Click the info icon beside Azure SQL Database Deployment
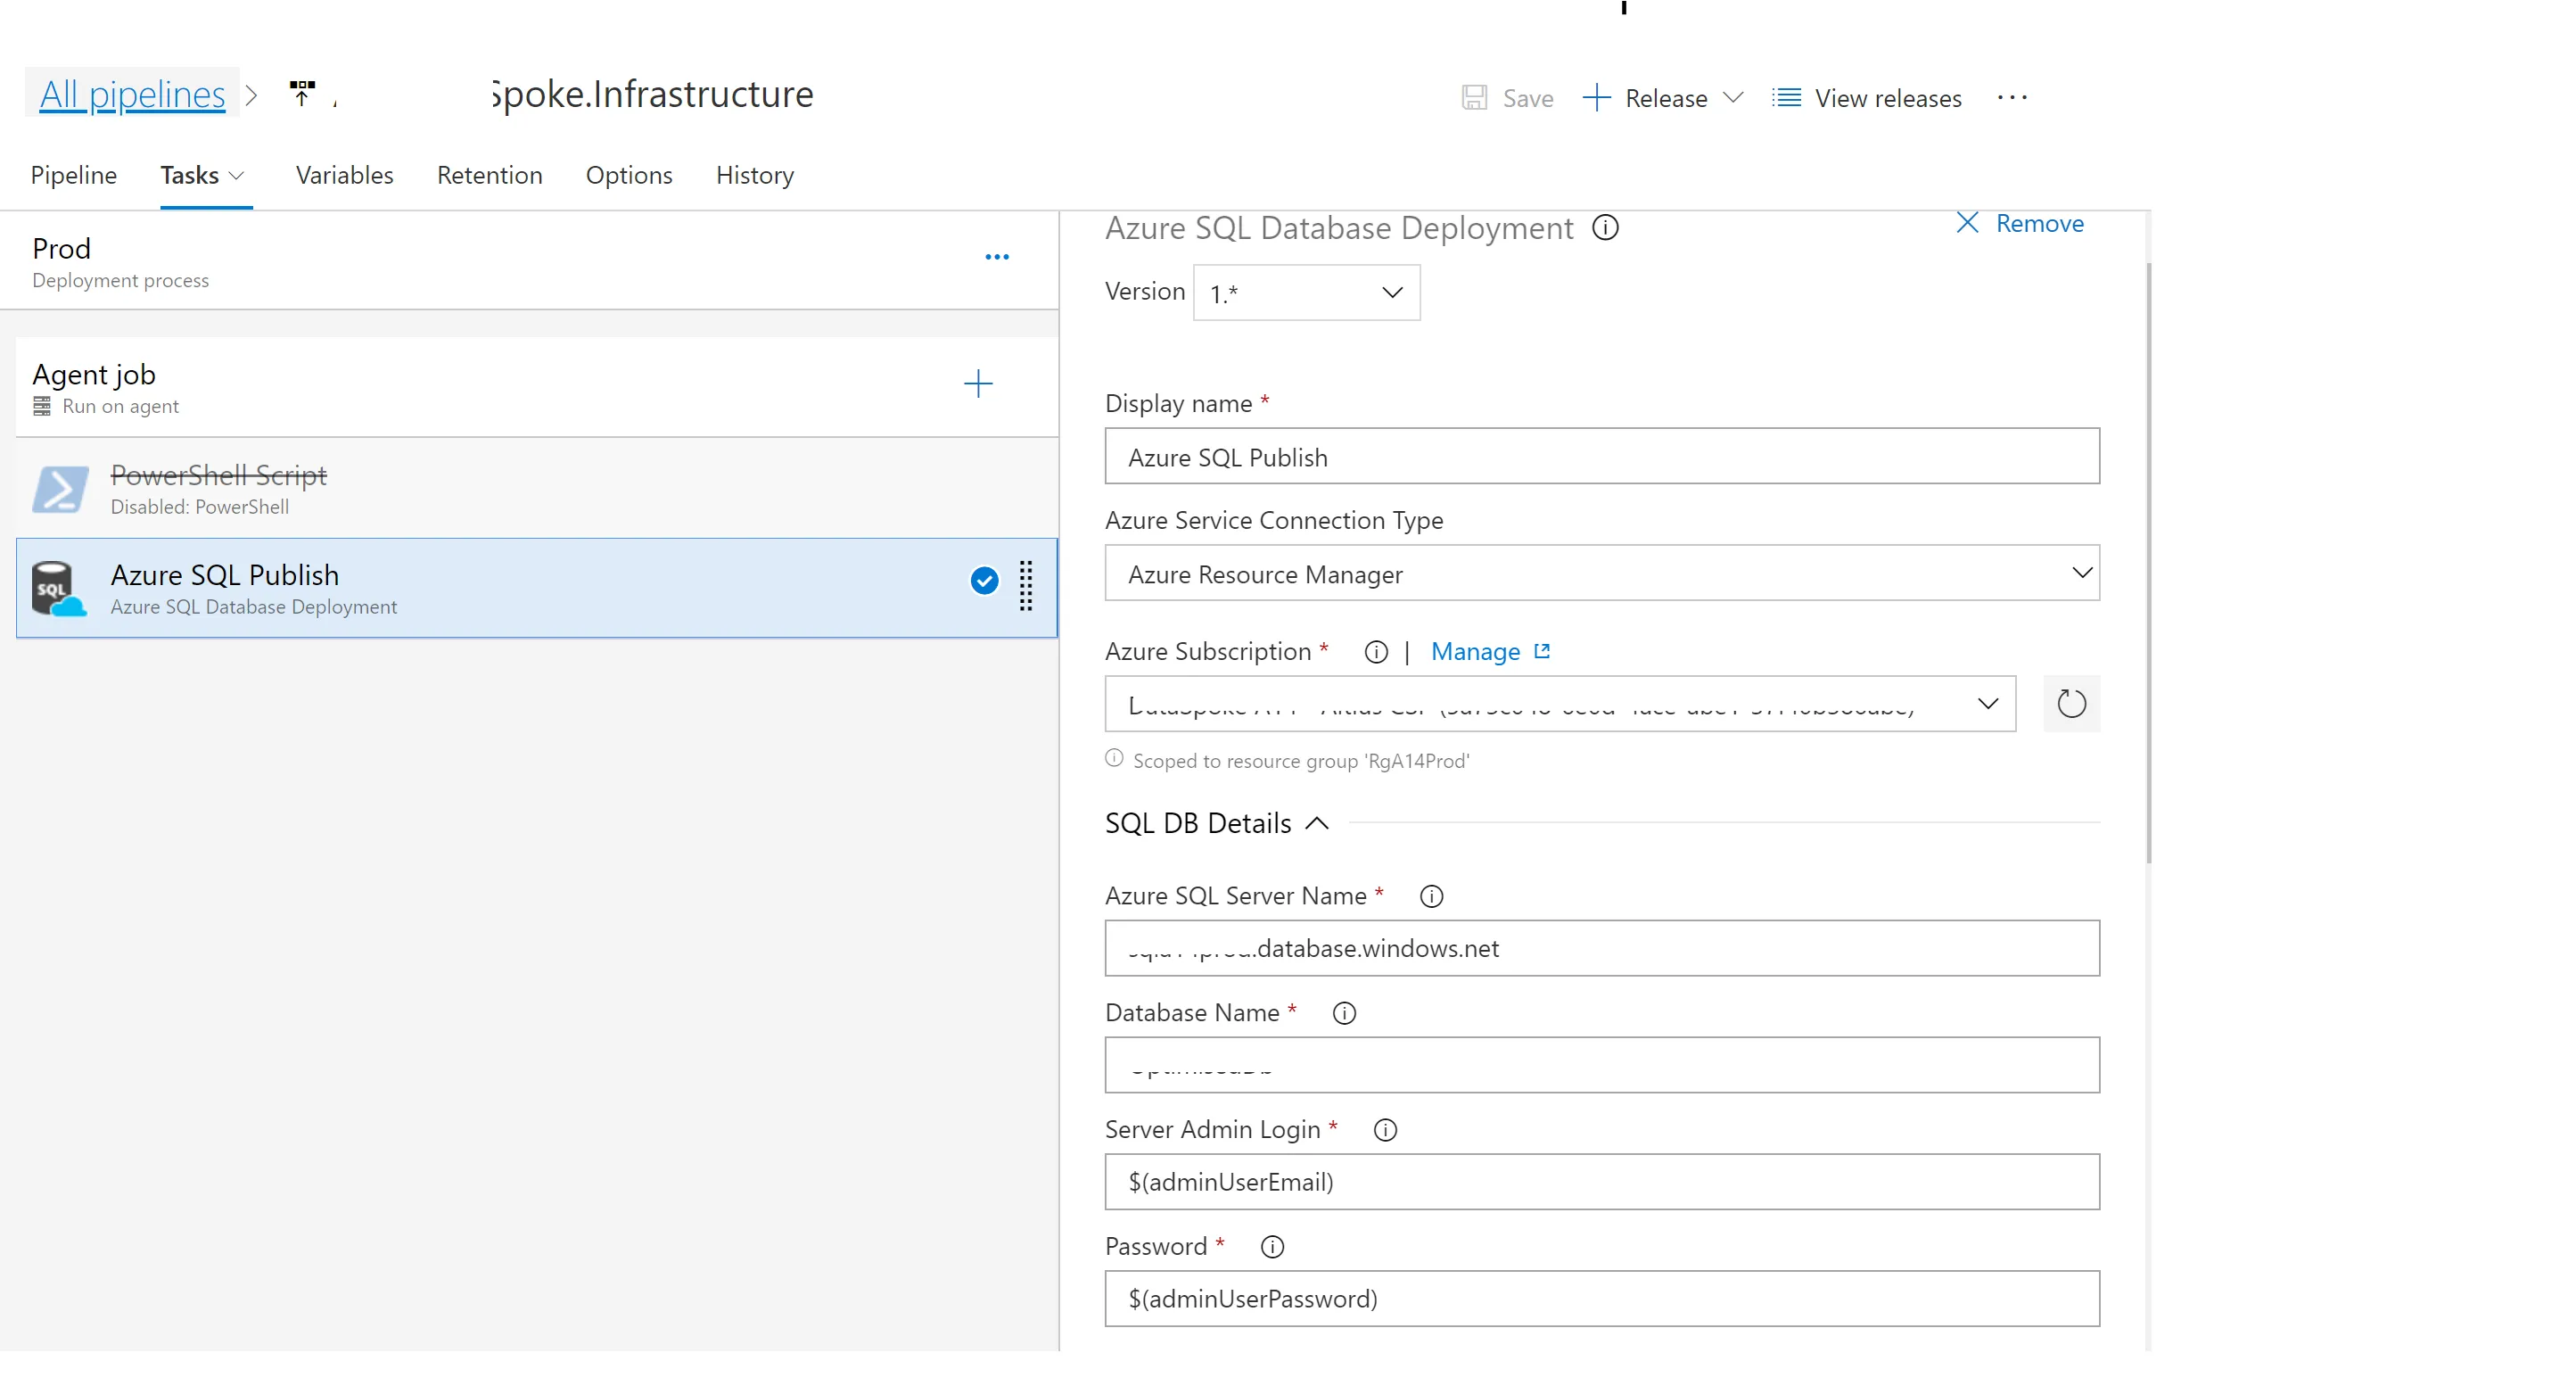 tap(1604, 228)
